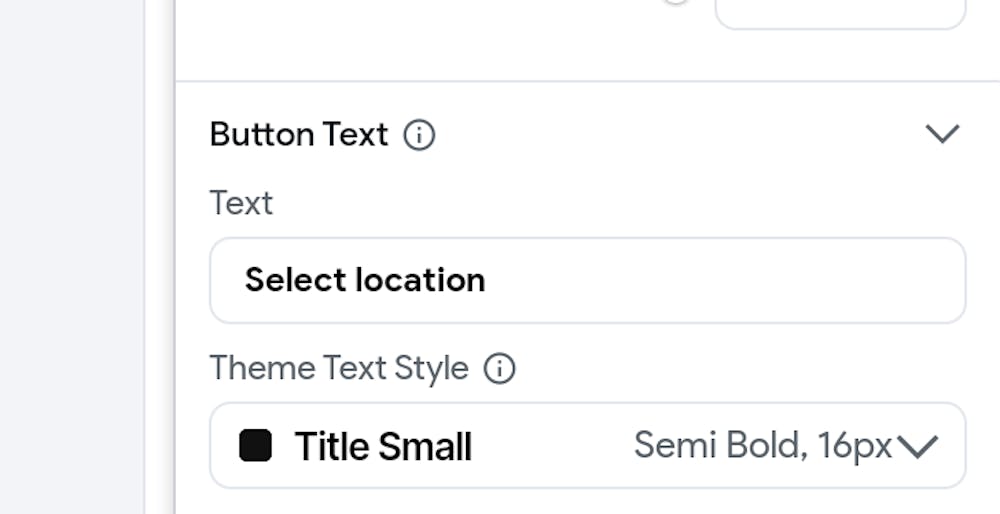Collapse the Button Text section chevron
Image resolution: width=1000 pixels, height=514 pixels.
942,134
